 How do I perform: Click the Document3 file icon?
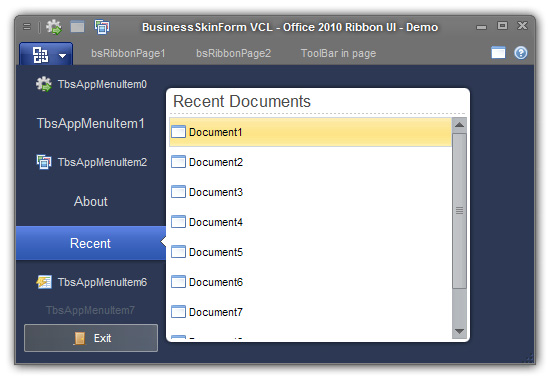pyautogui.click(x=178, y=192)
